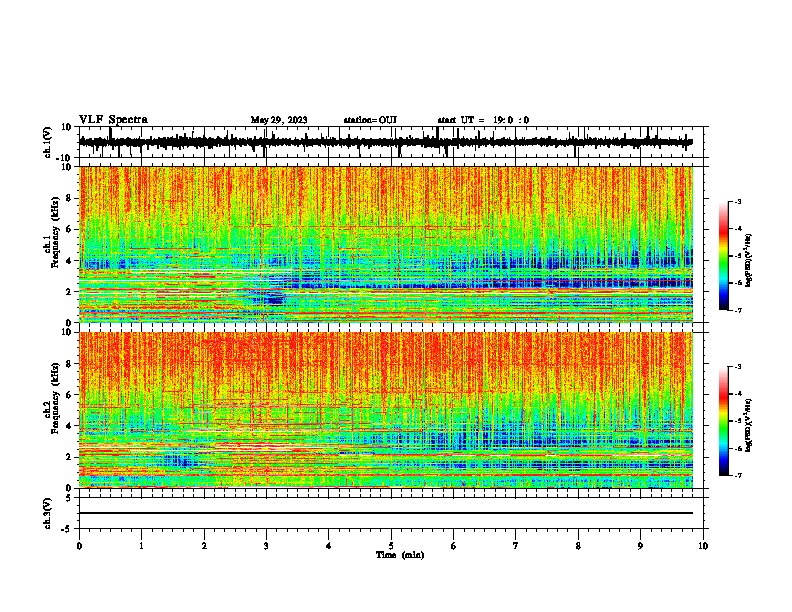
Task: Select the date text "May 29, 2023"
Action: pos(279,120)
